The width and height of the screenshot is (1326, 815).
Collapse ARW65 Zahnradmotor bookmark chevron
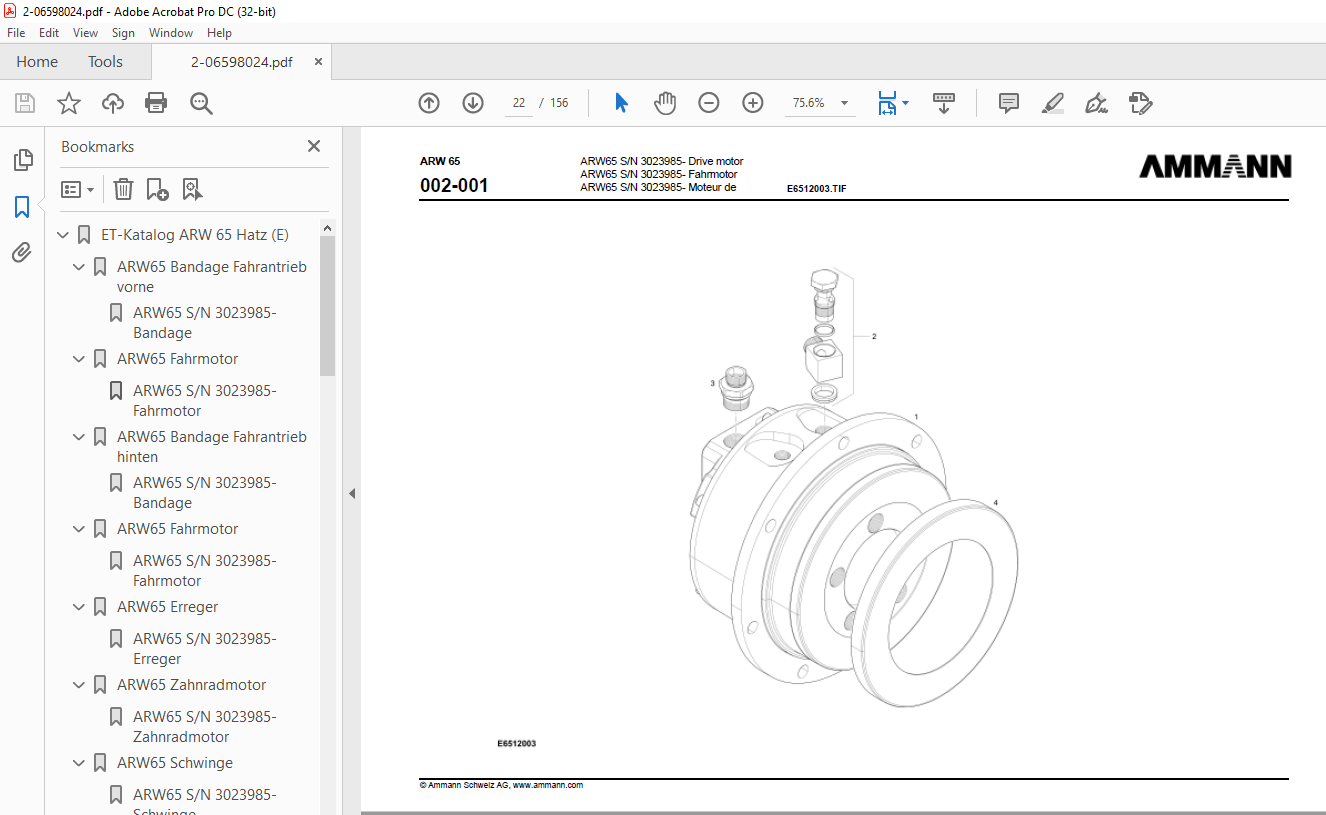point(79,685)
